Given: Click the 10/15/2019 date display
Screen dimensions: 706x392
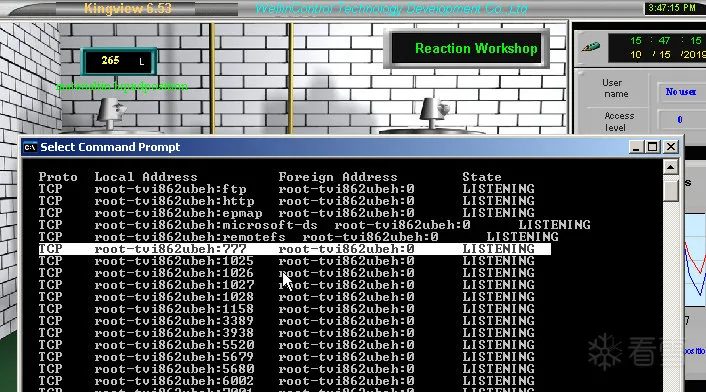Looking at the screenshot, I should coord(667,54).
